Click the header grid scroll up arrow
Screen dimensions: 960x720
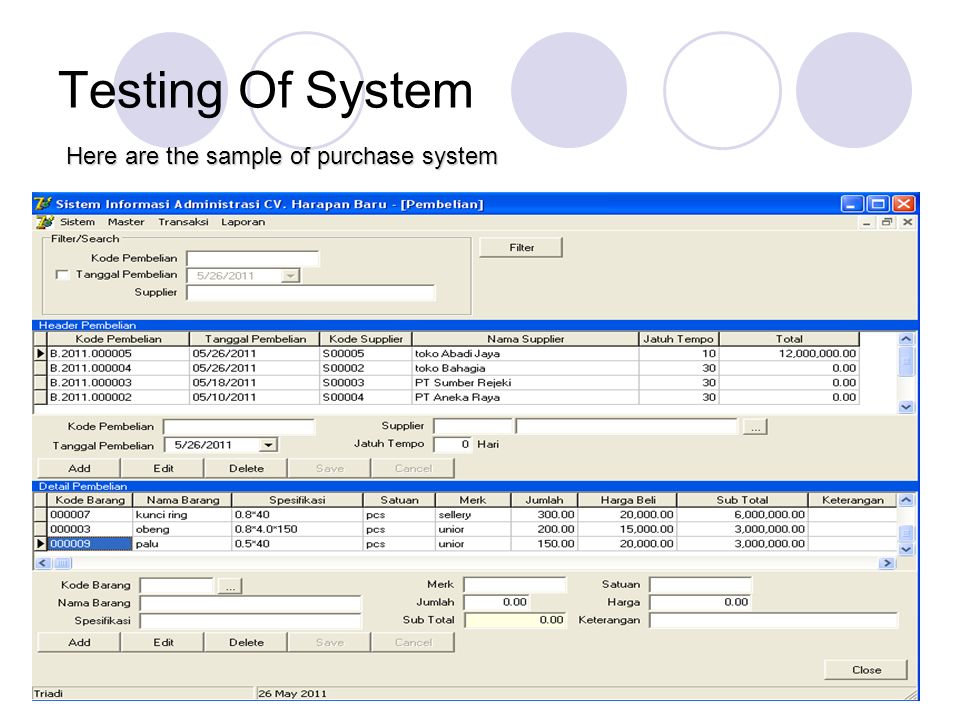click(906, 339)
